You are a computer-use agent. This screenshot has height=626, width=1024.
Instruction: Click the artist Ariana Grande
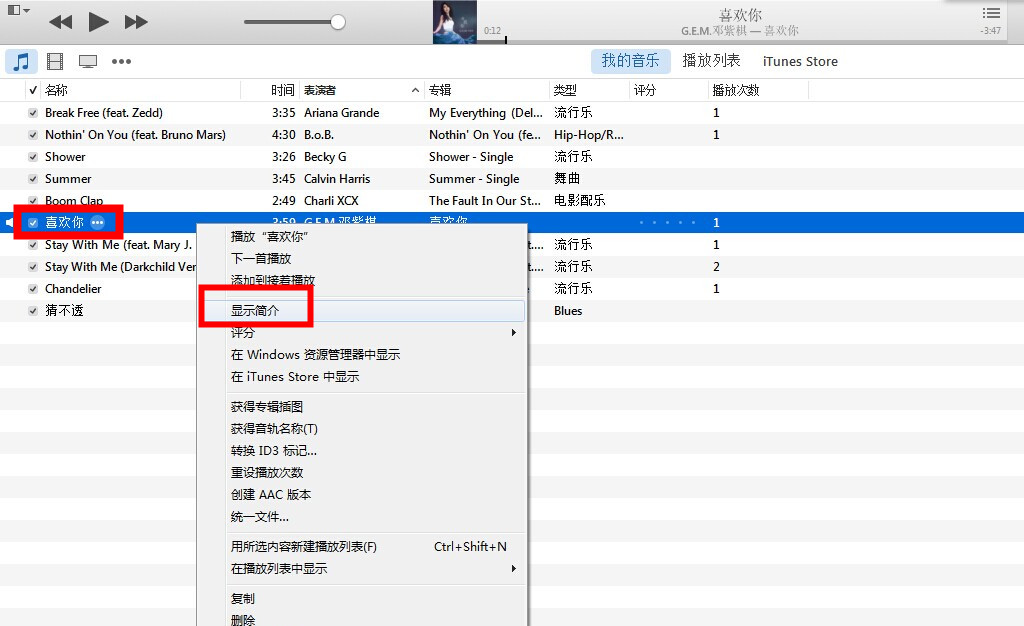(x=342, y=113)
